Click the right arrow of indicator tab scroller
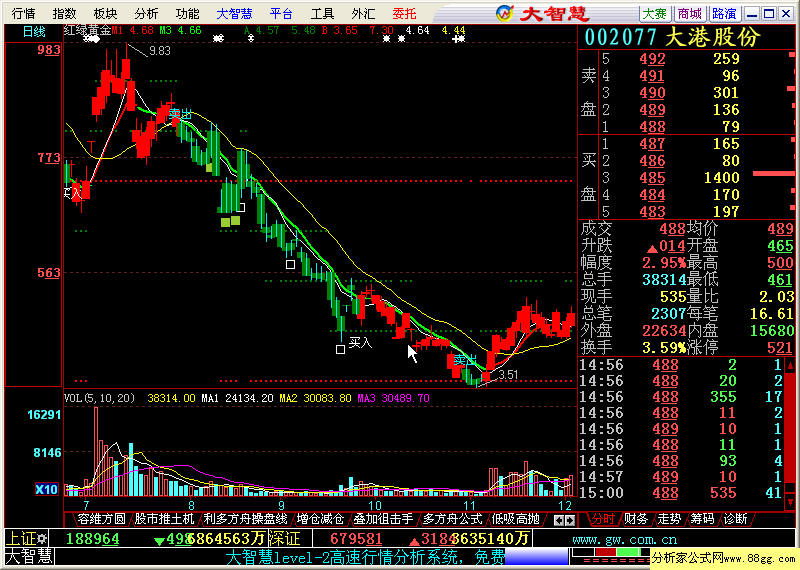Viewport: 800px width, 570px height. click(570, 521)
